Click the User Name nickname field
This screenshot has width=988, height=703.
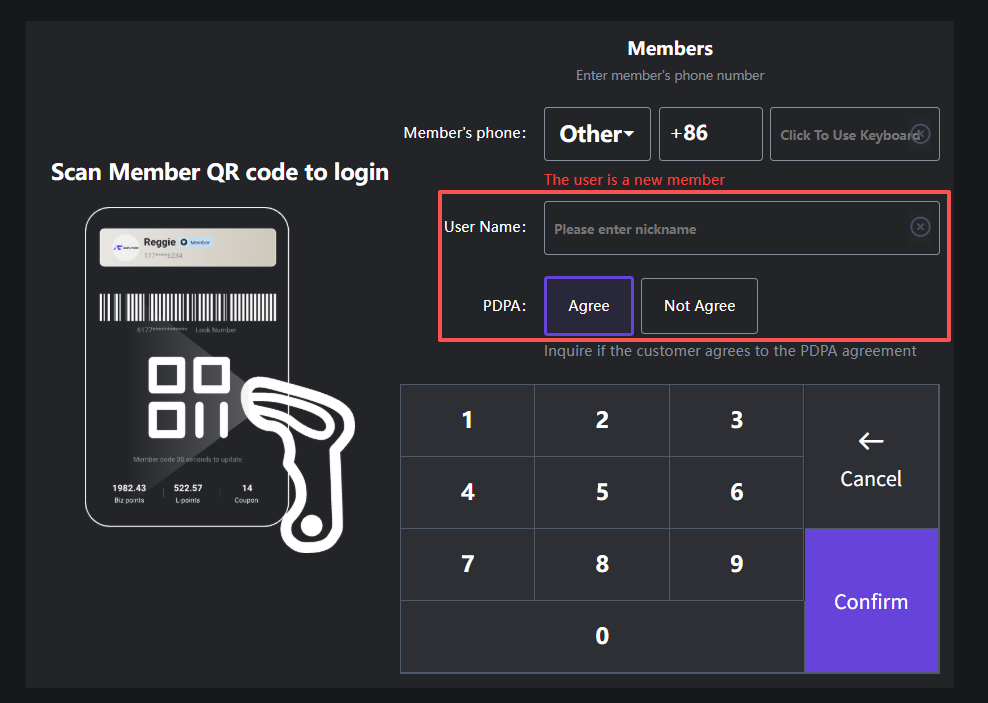(x=725, y=228)
